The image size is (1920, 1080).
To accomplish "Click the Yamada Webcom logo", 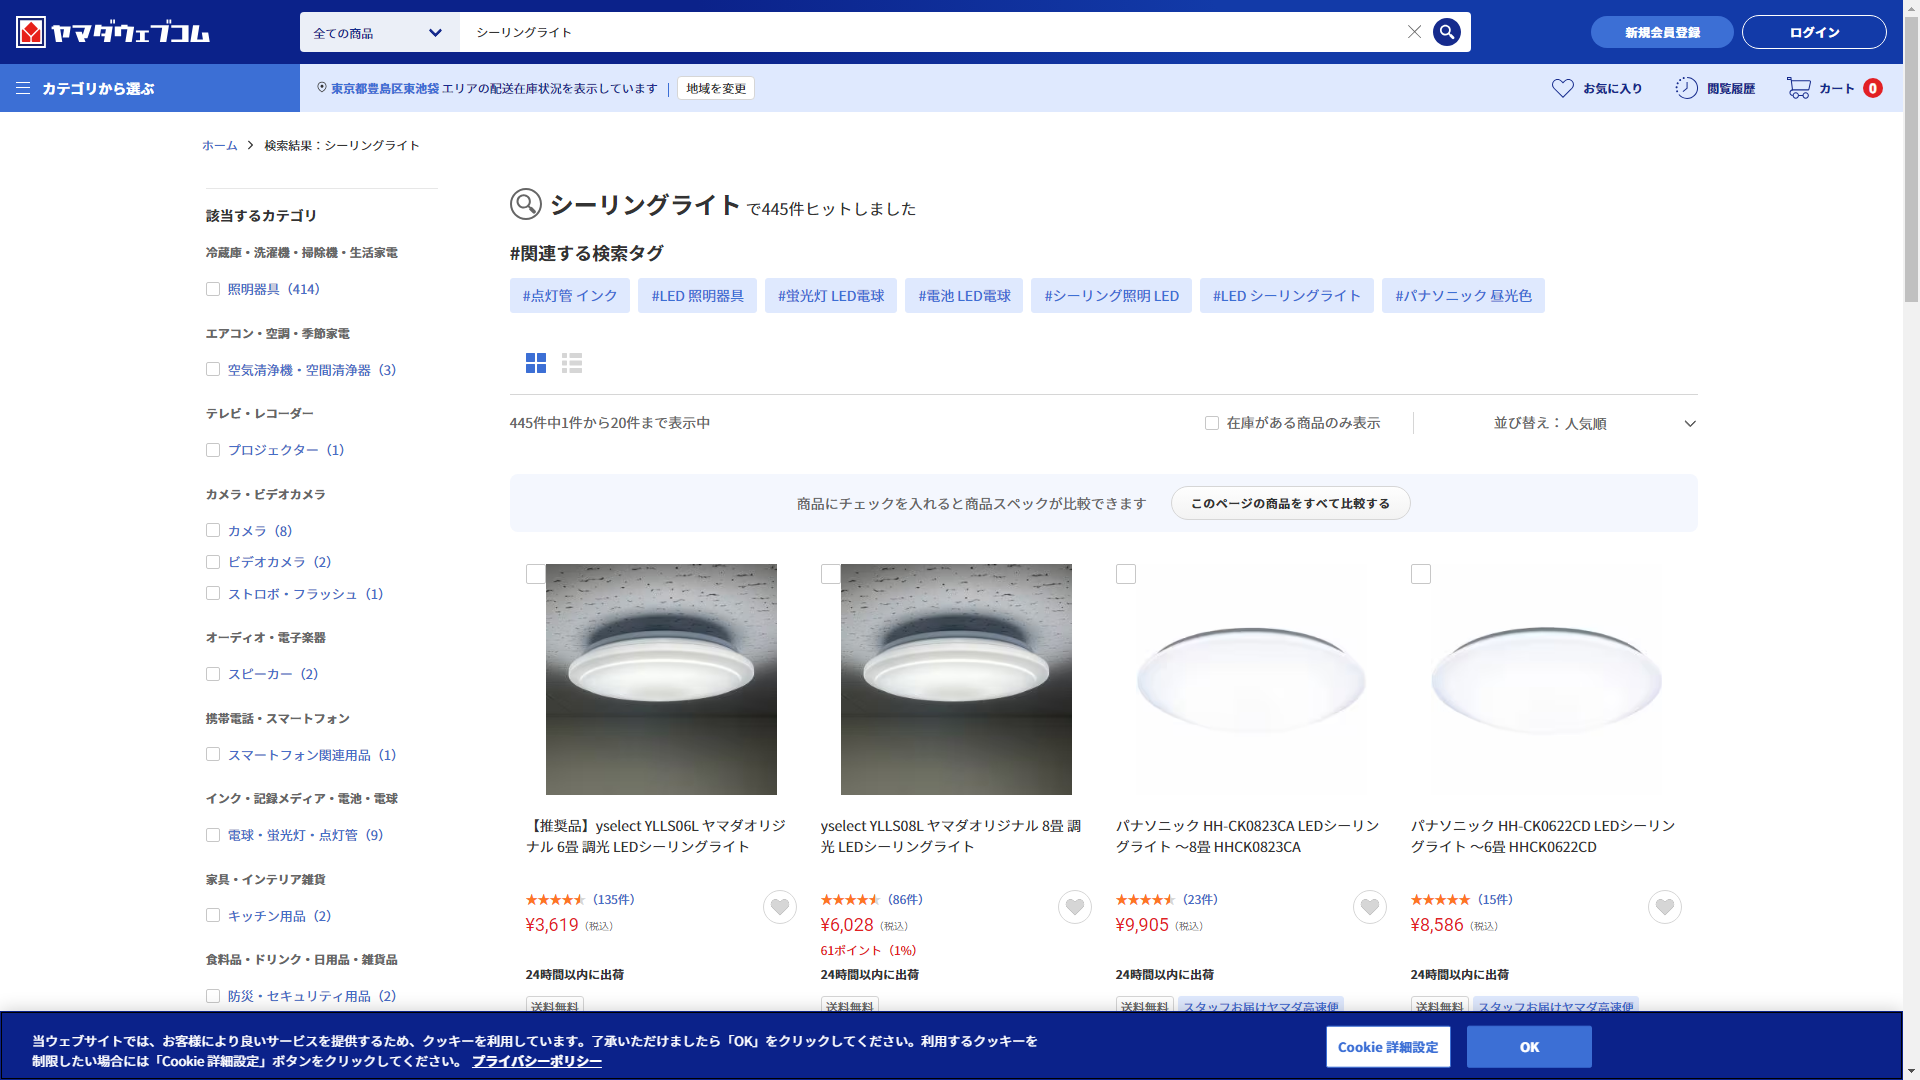I will coord(113,32).
